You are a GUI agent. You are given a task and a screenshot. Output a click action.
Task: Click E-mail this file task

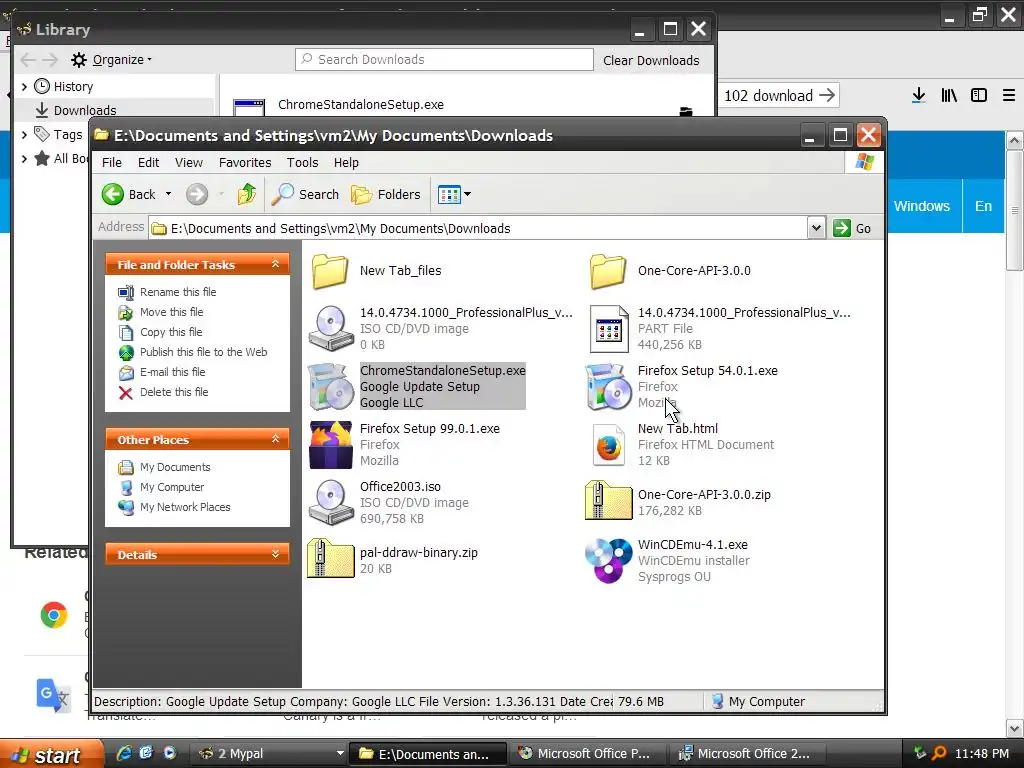(172, 372)
